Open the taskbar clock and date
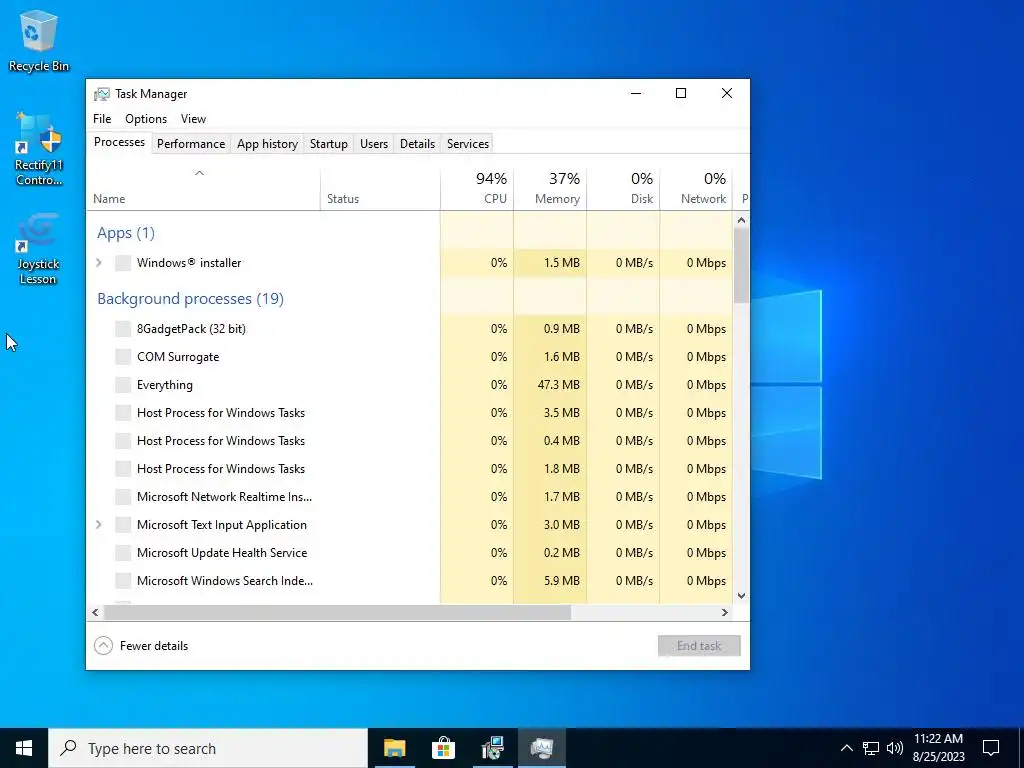The image size is (1024, 768). (x=938, y=748)
